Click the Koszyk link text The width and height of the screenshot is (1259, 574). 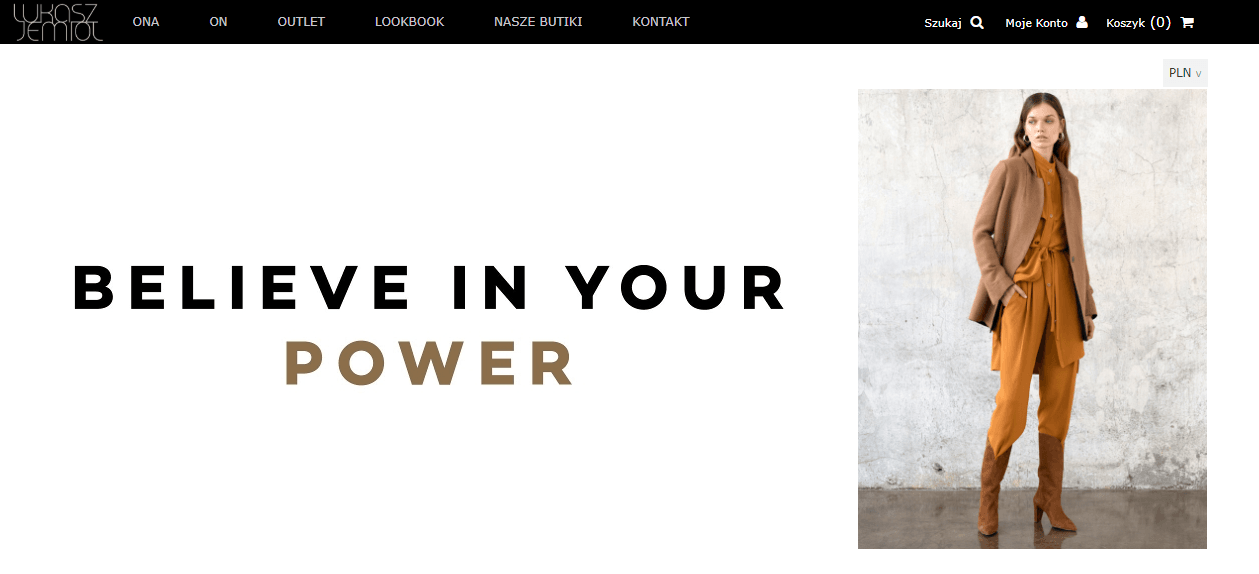click(x=1125, y=23)
